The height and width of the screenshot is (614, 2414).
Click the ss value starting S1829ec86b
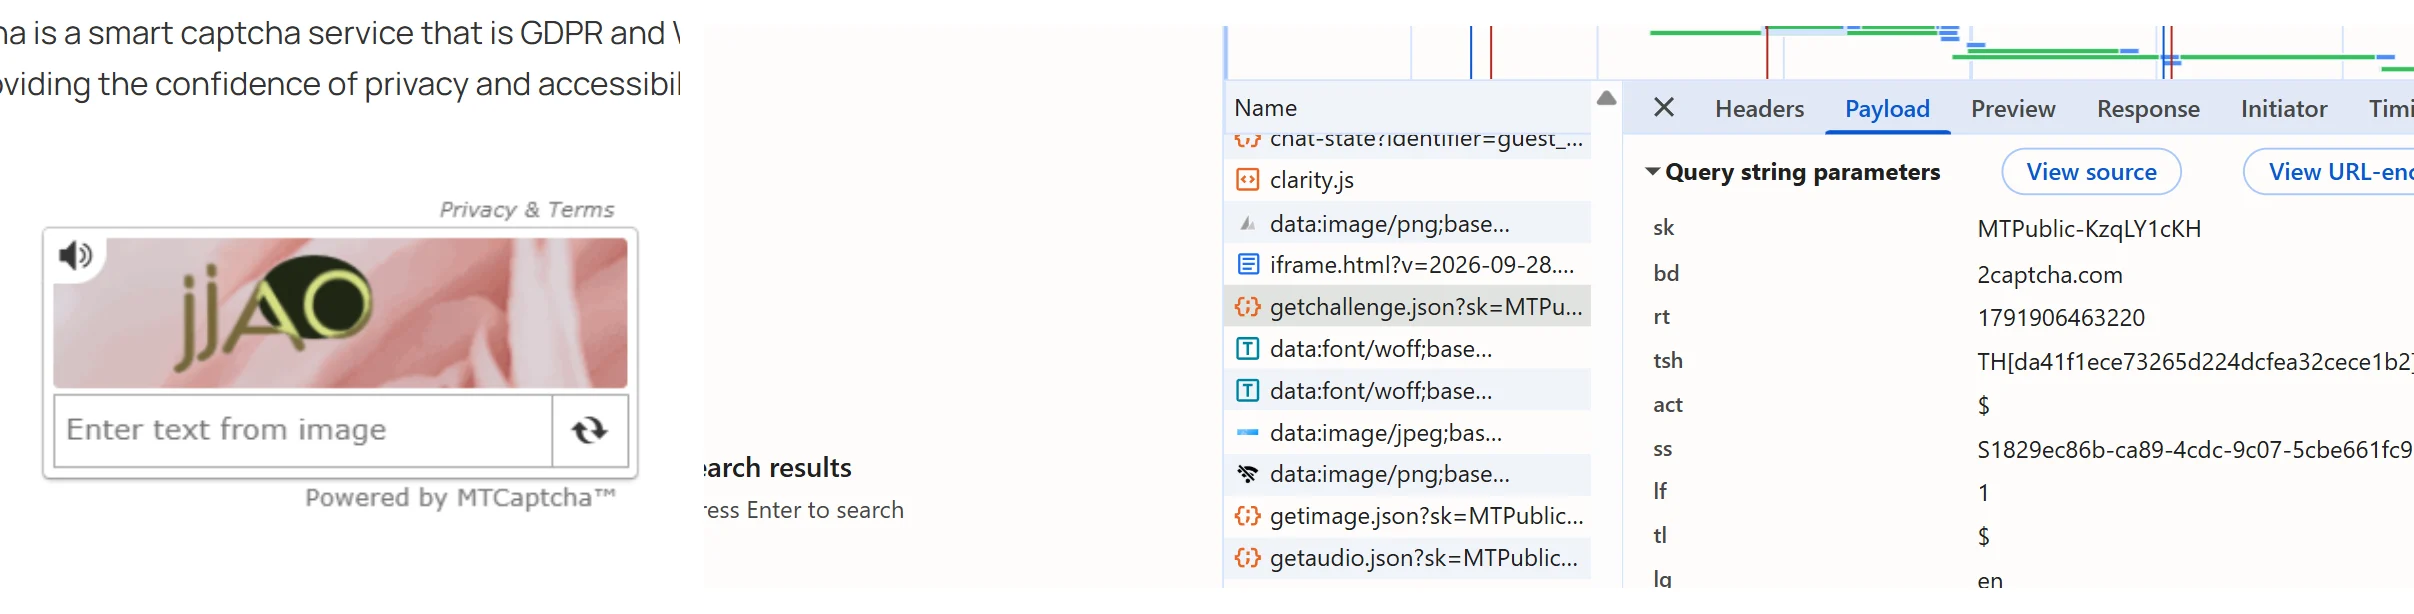2195,450
